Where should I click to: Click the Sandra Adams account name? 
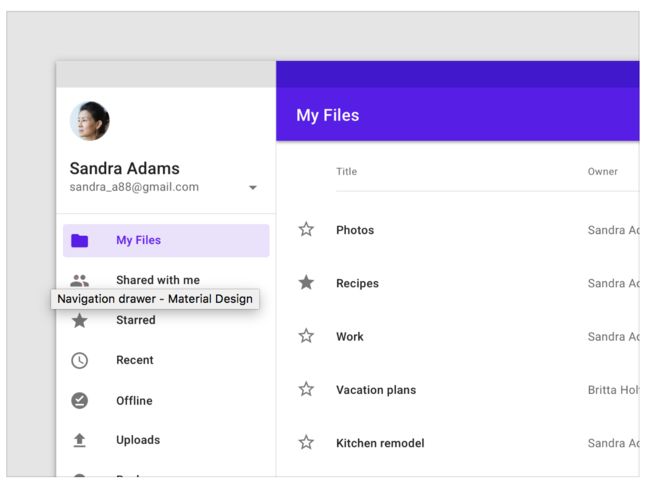tap(125, 168)
